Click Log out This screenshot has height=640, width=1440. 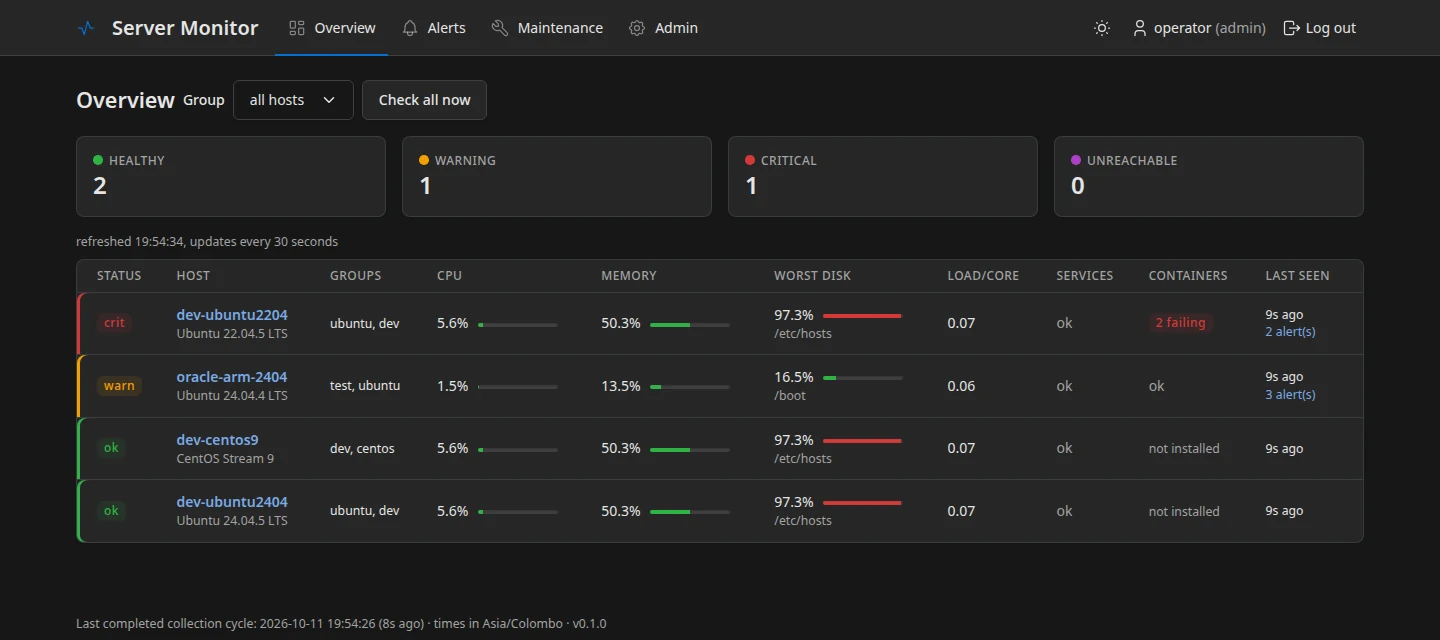[x=1320, y=28]
